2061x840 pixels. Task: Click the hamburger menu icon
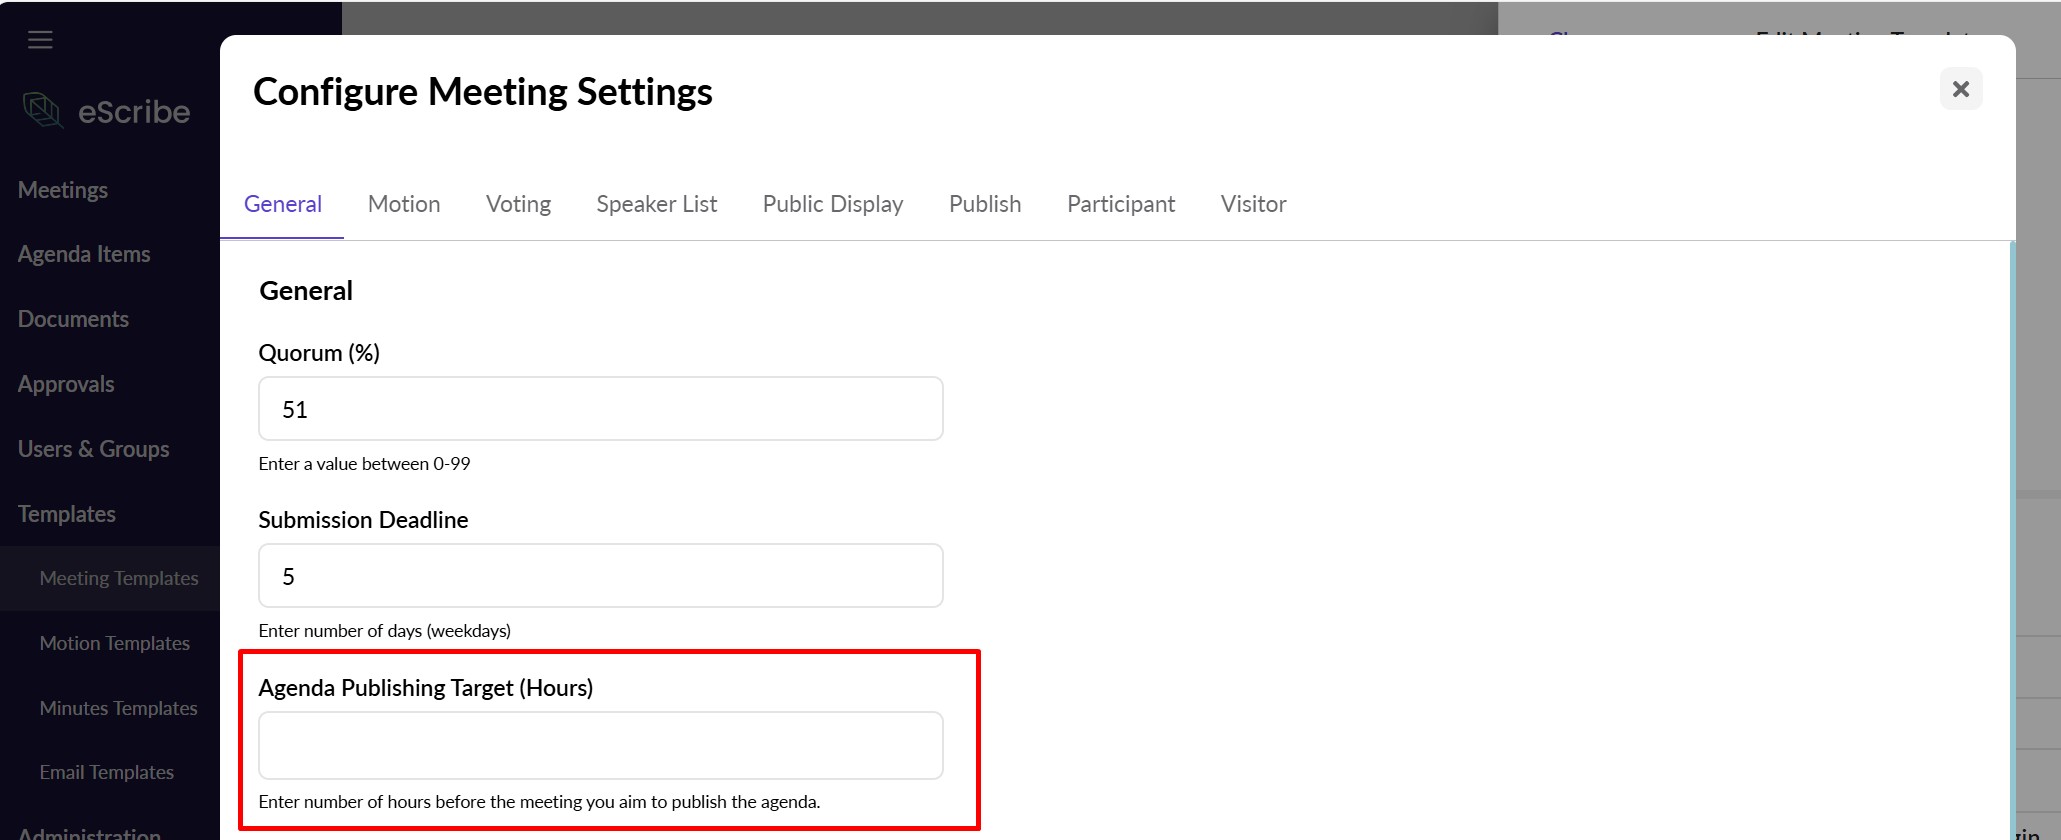coord(40,40)
